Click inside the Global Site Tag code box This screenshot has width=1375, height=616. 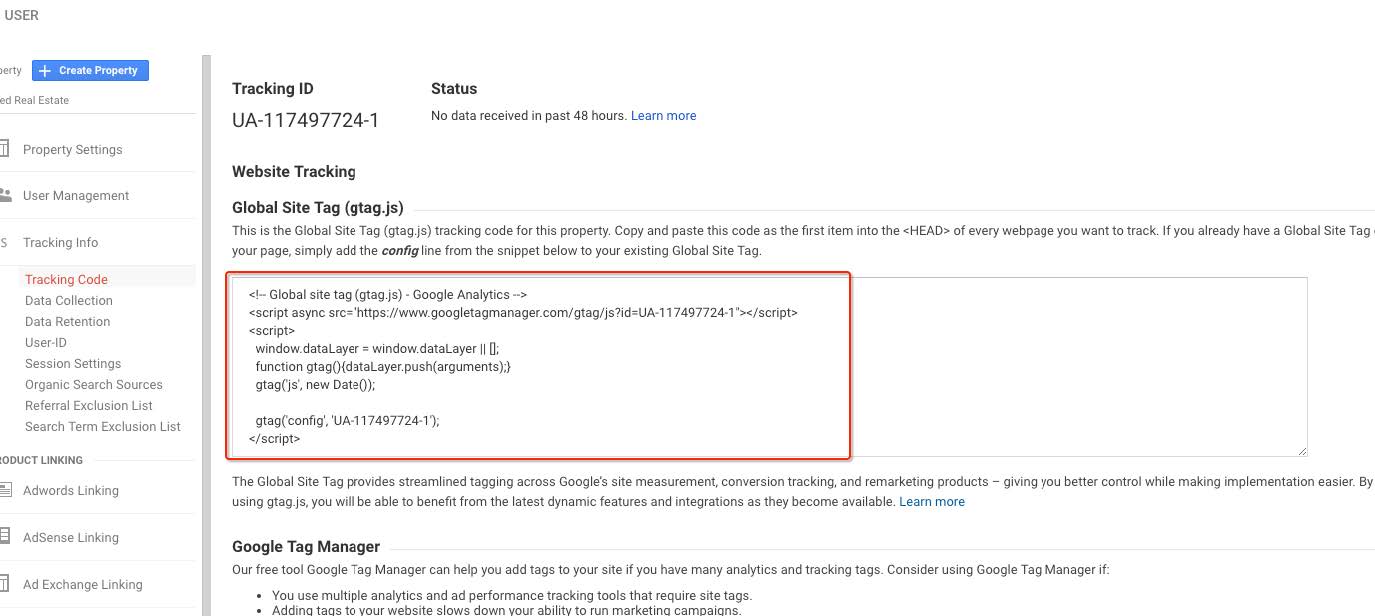769,367
